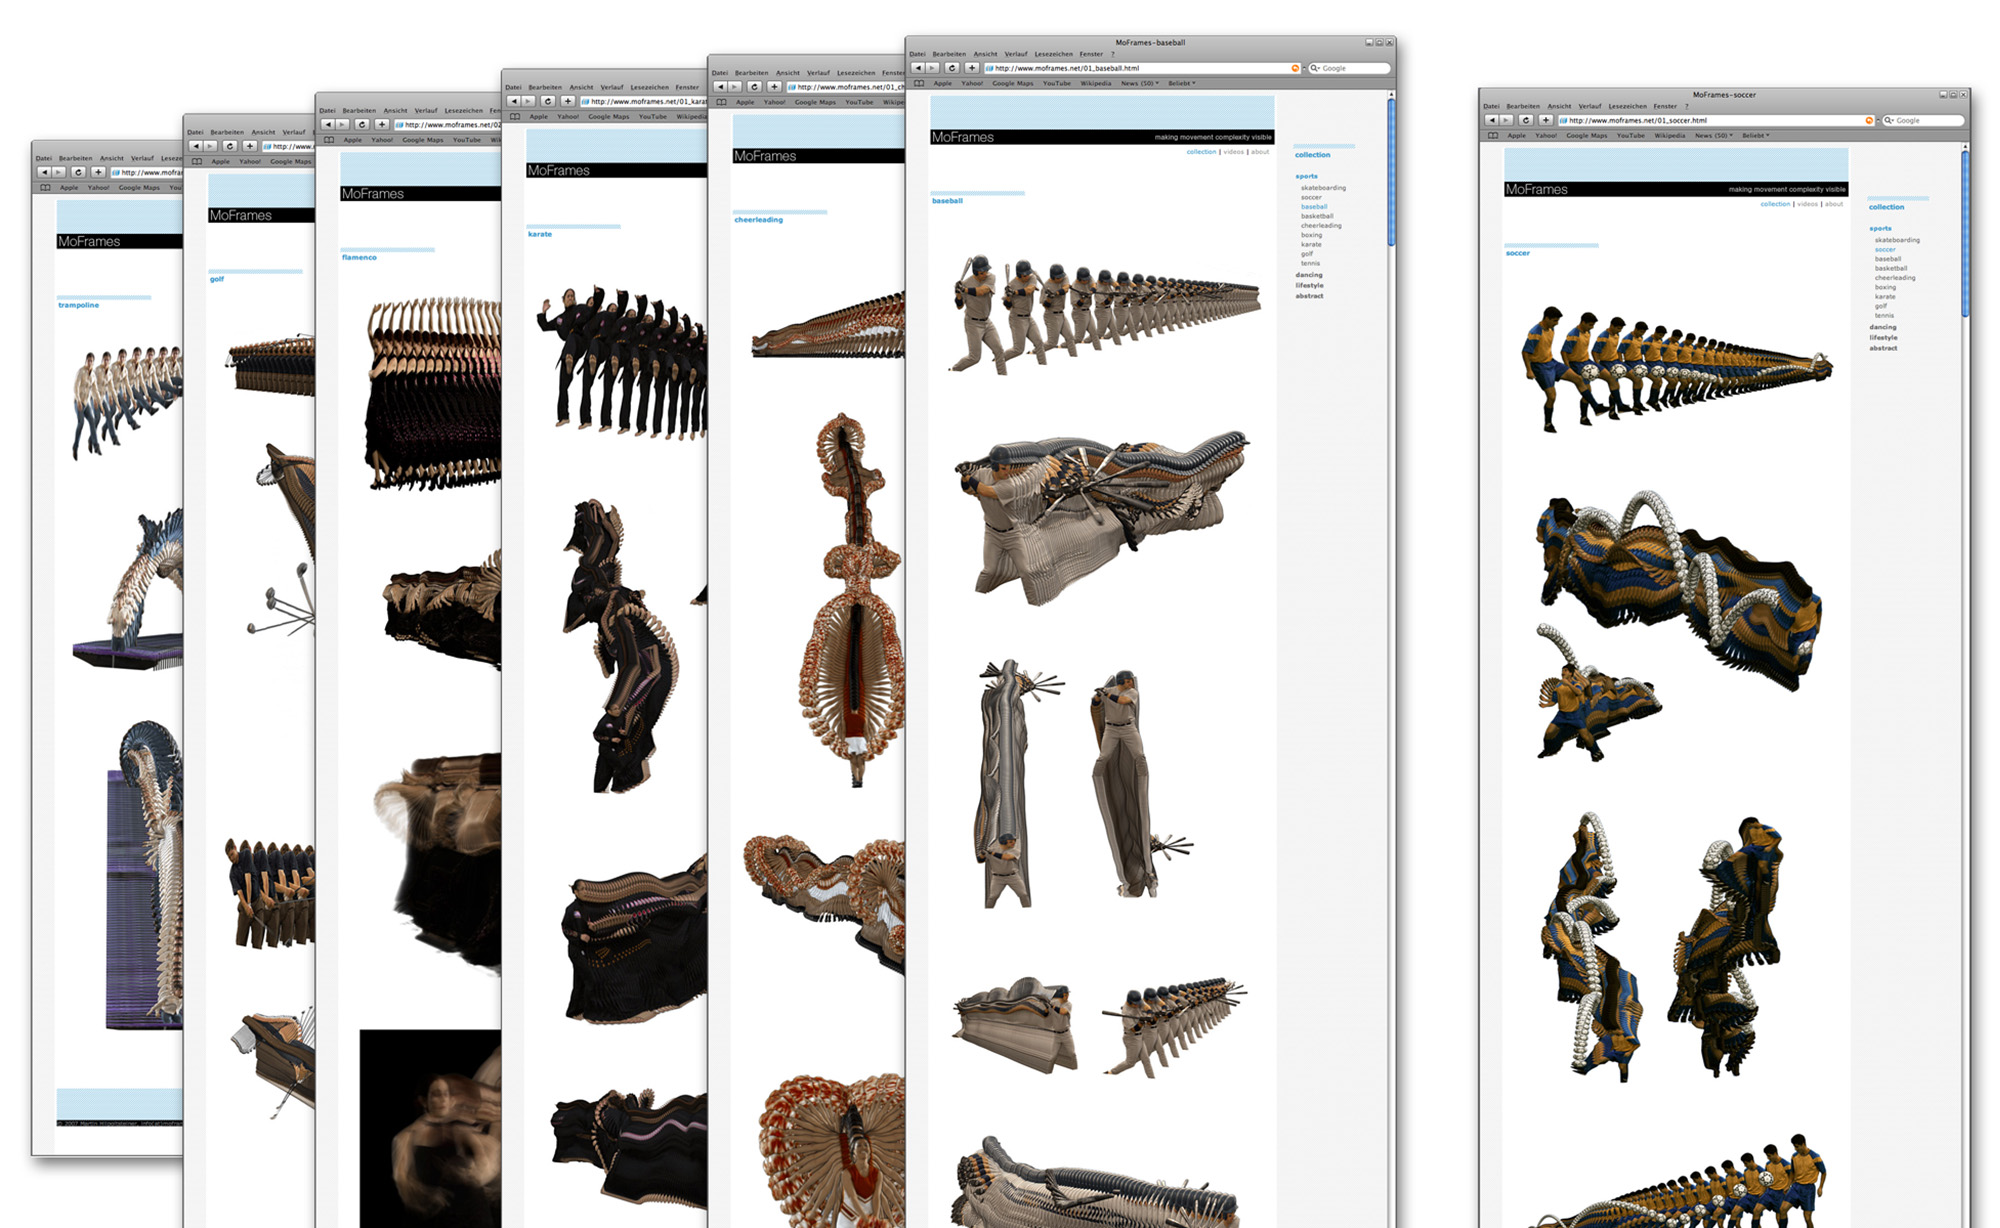Open the Lesezeichen menu in the baseball window
This screenshot has width=2000, height=1228.
coord(1053,54)
